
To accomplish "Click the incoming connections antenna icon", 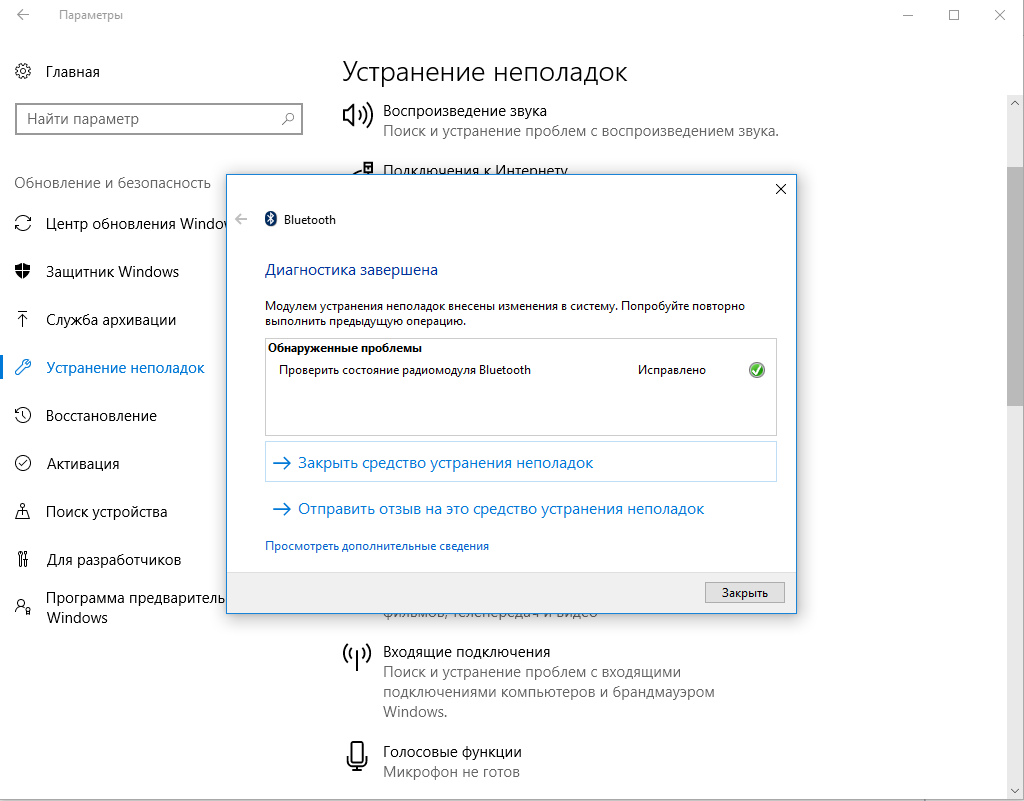I will [357, 657].
